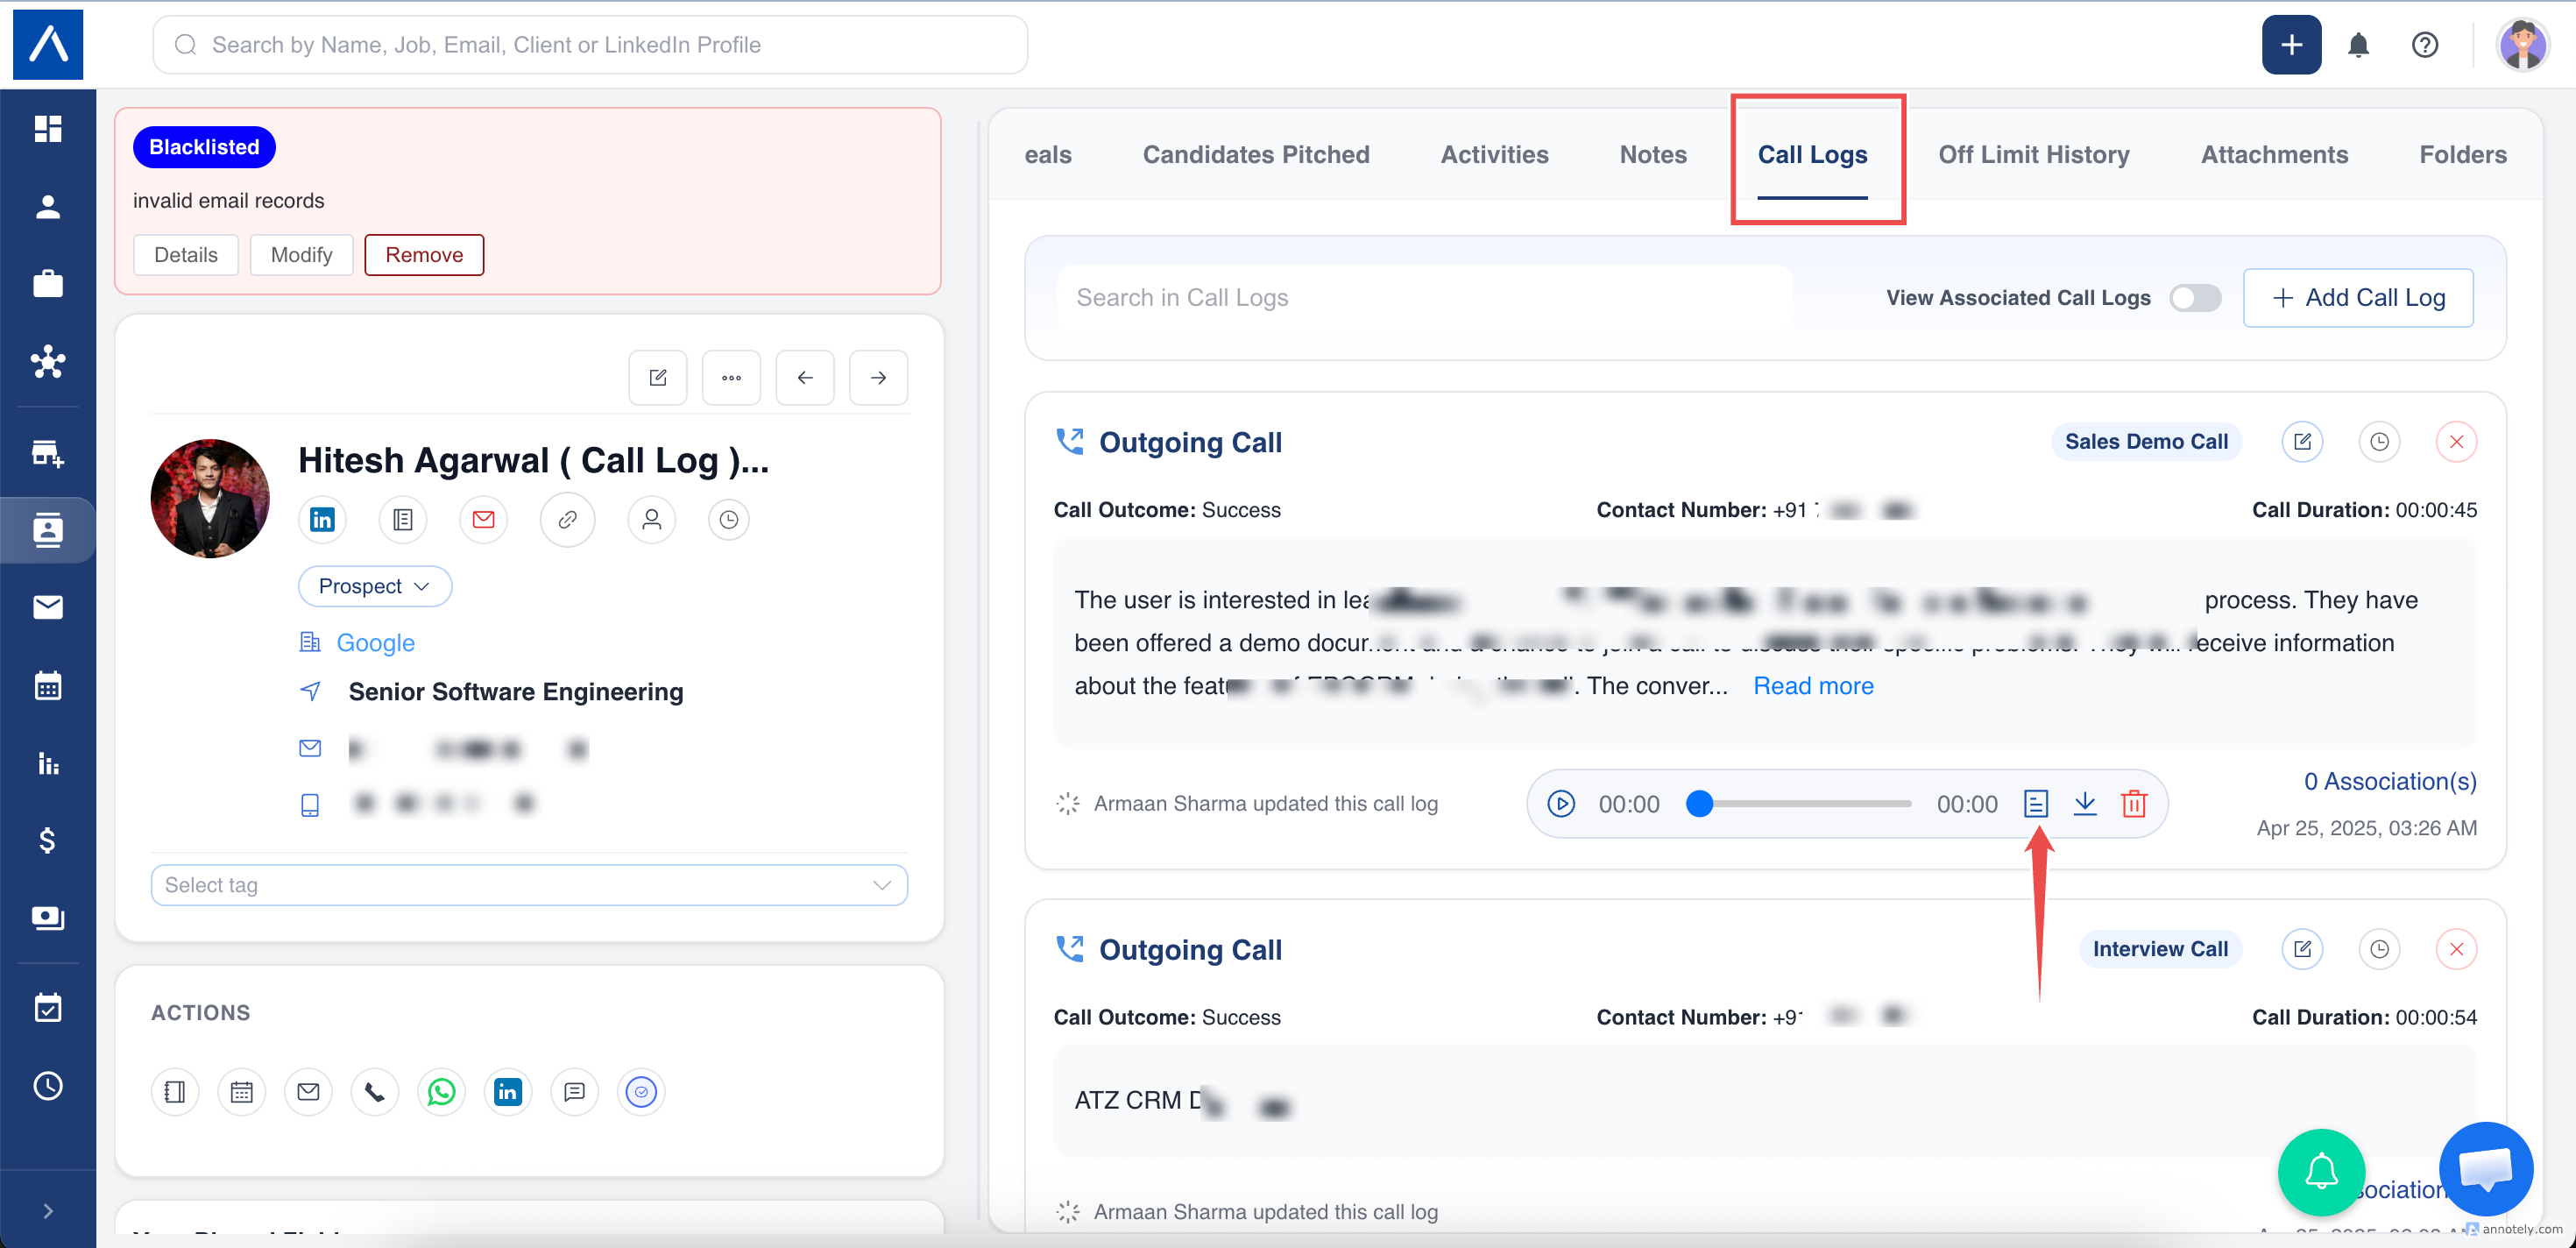Viewport: 2576px width, 1248px height.
Task: Delete the Sales Demo Call log with red X
Action: 2456,442
